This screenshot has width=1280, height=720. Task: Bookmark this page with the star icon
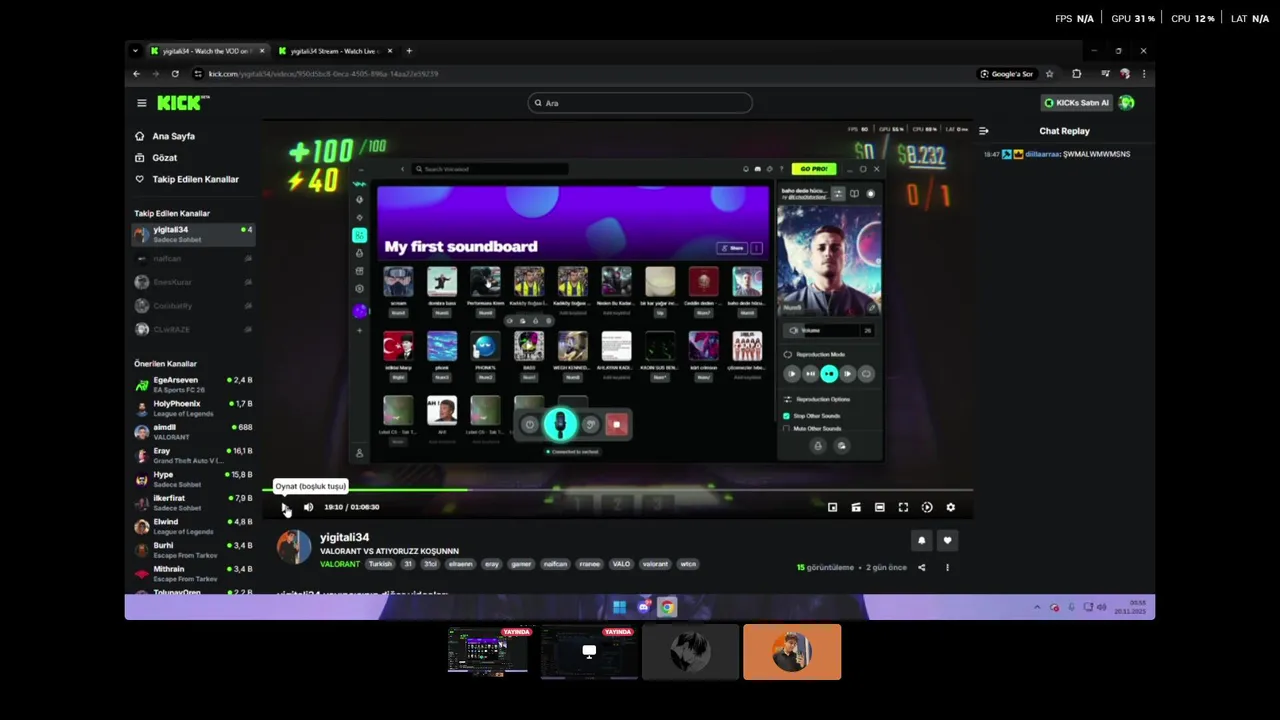(1049, 74)
